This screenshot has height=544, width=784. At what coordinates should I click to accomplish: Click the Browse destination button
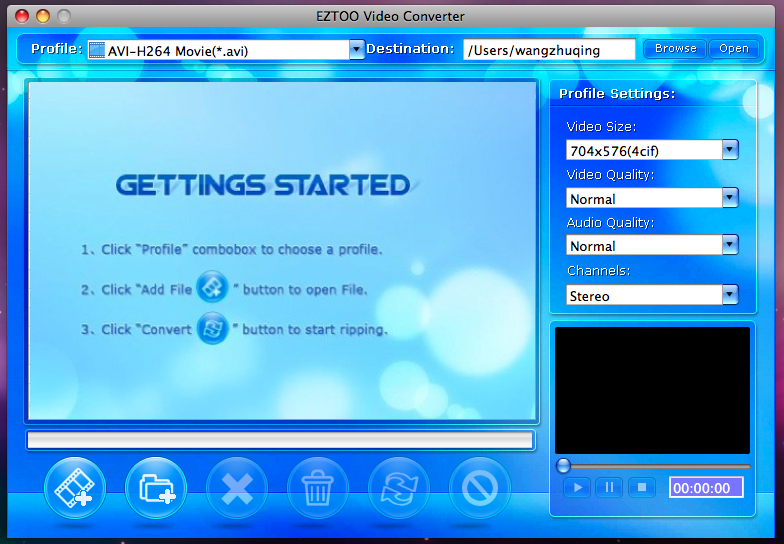[675, 48]
